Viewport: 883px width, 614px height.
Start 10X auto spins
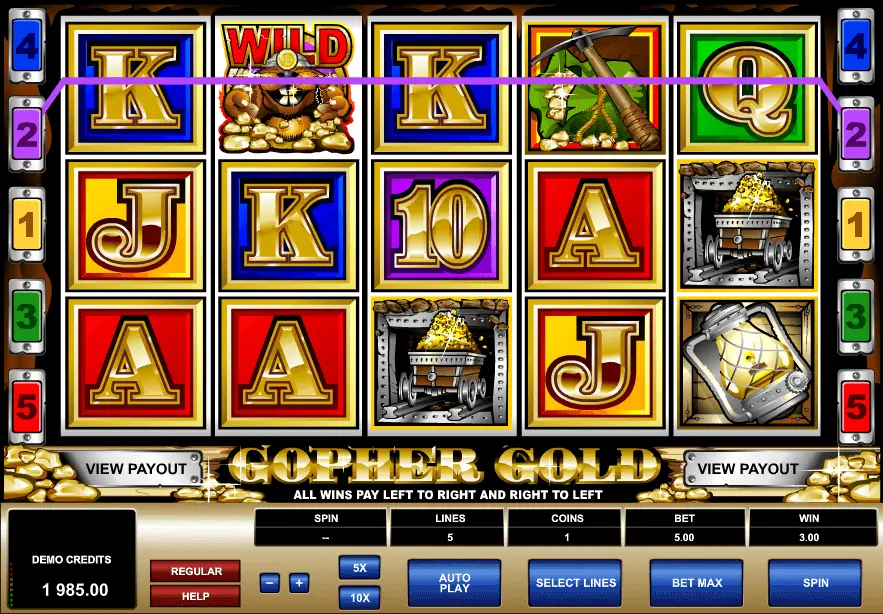[x=359, y=597]
